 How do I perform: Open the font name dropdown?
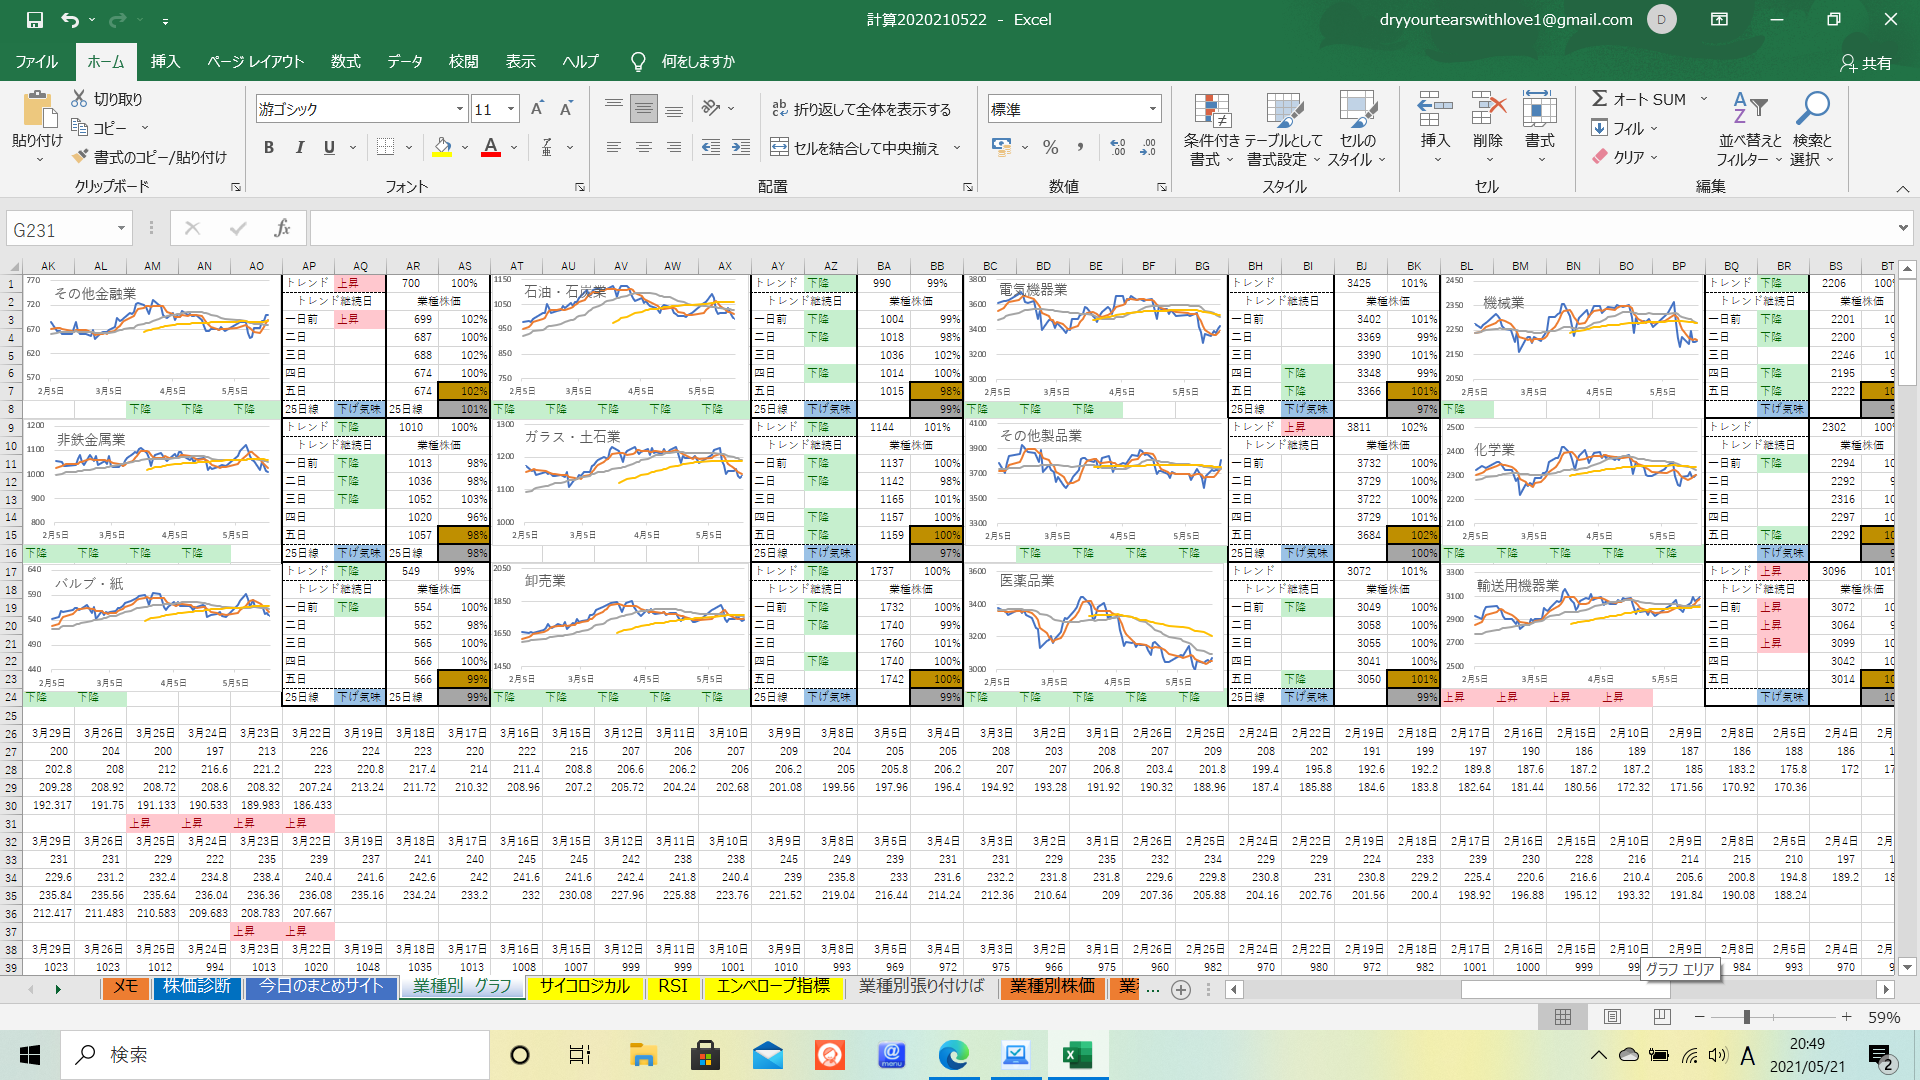coord(460,109)
